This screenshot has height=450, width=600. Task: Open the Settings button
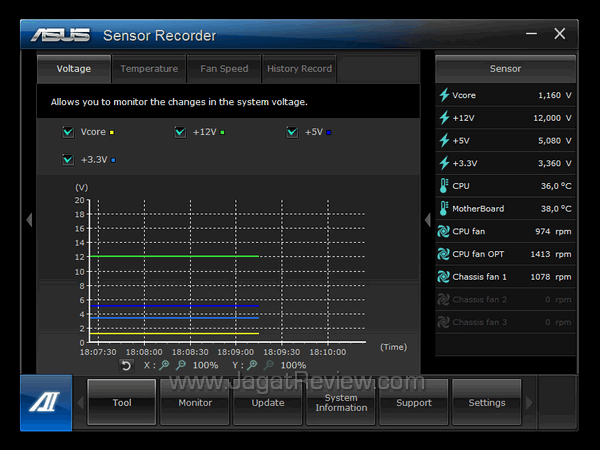pos(487,402)
